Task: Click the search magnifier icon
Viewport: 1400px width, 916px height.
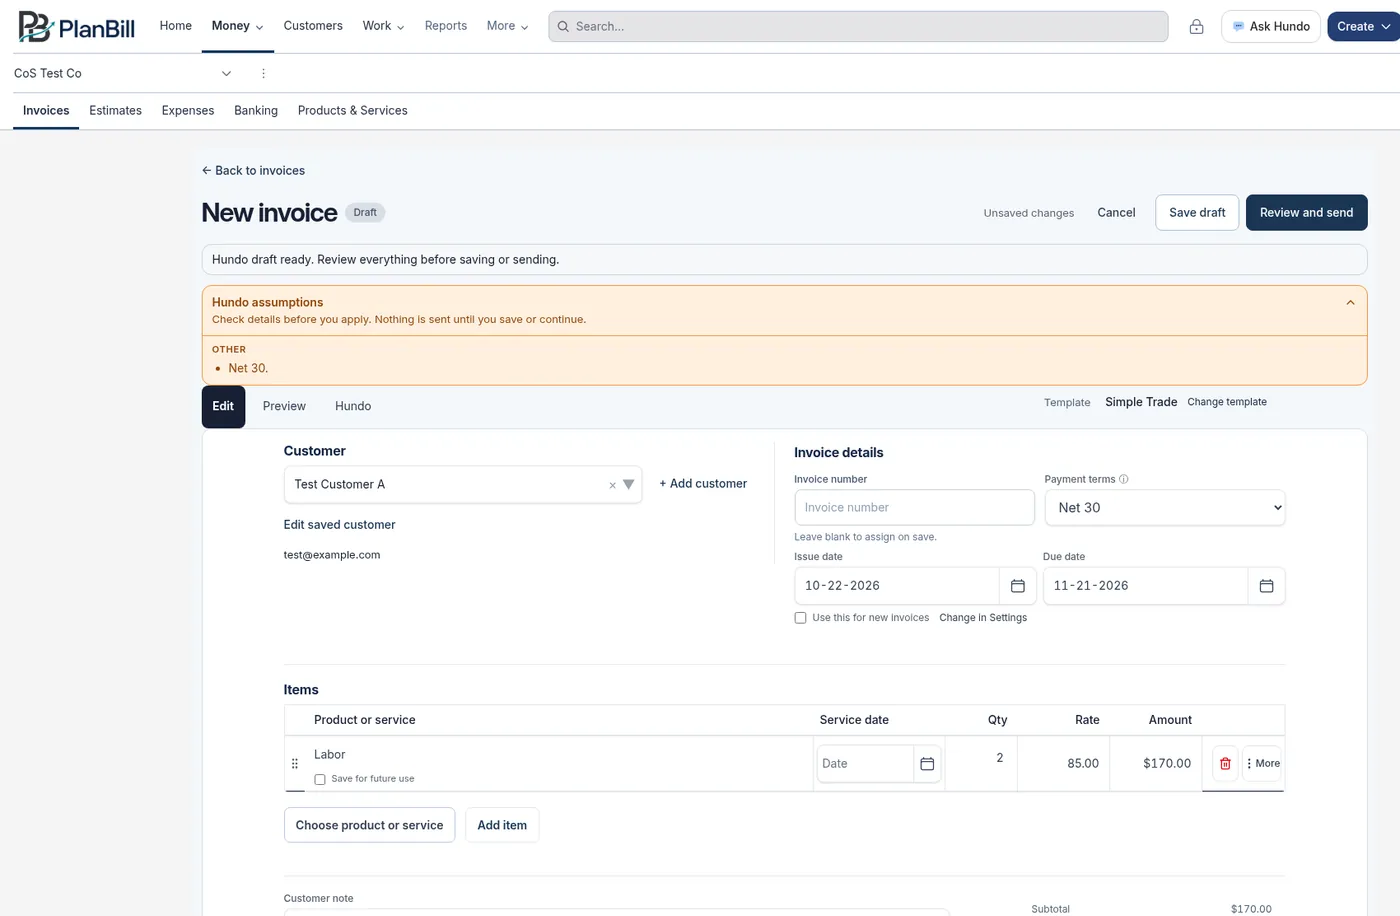Action: click(x=563, y=27)
